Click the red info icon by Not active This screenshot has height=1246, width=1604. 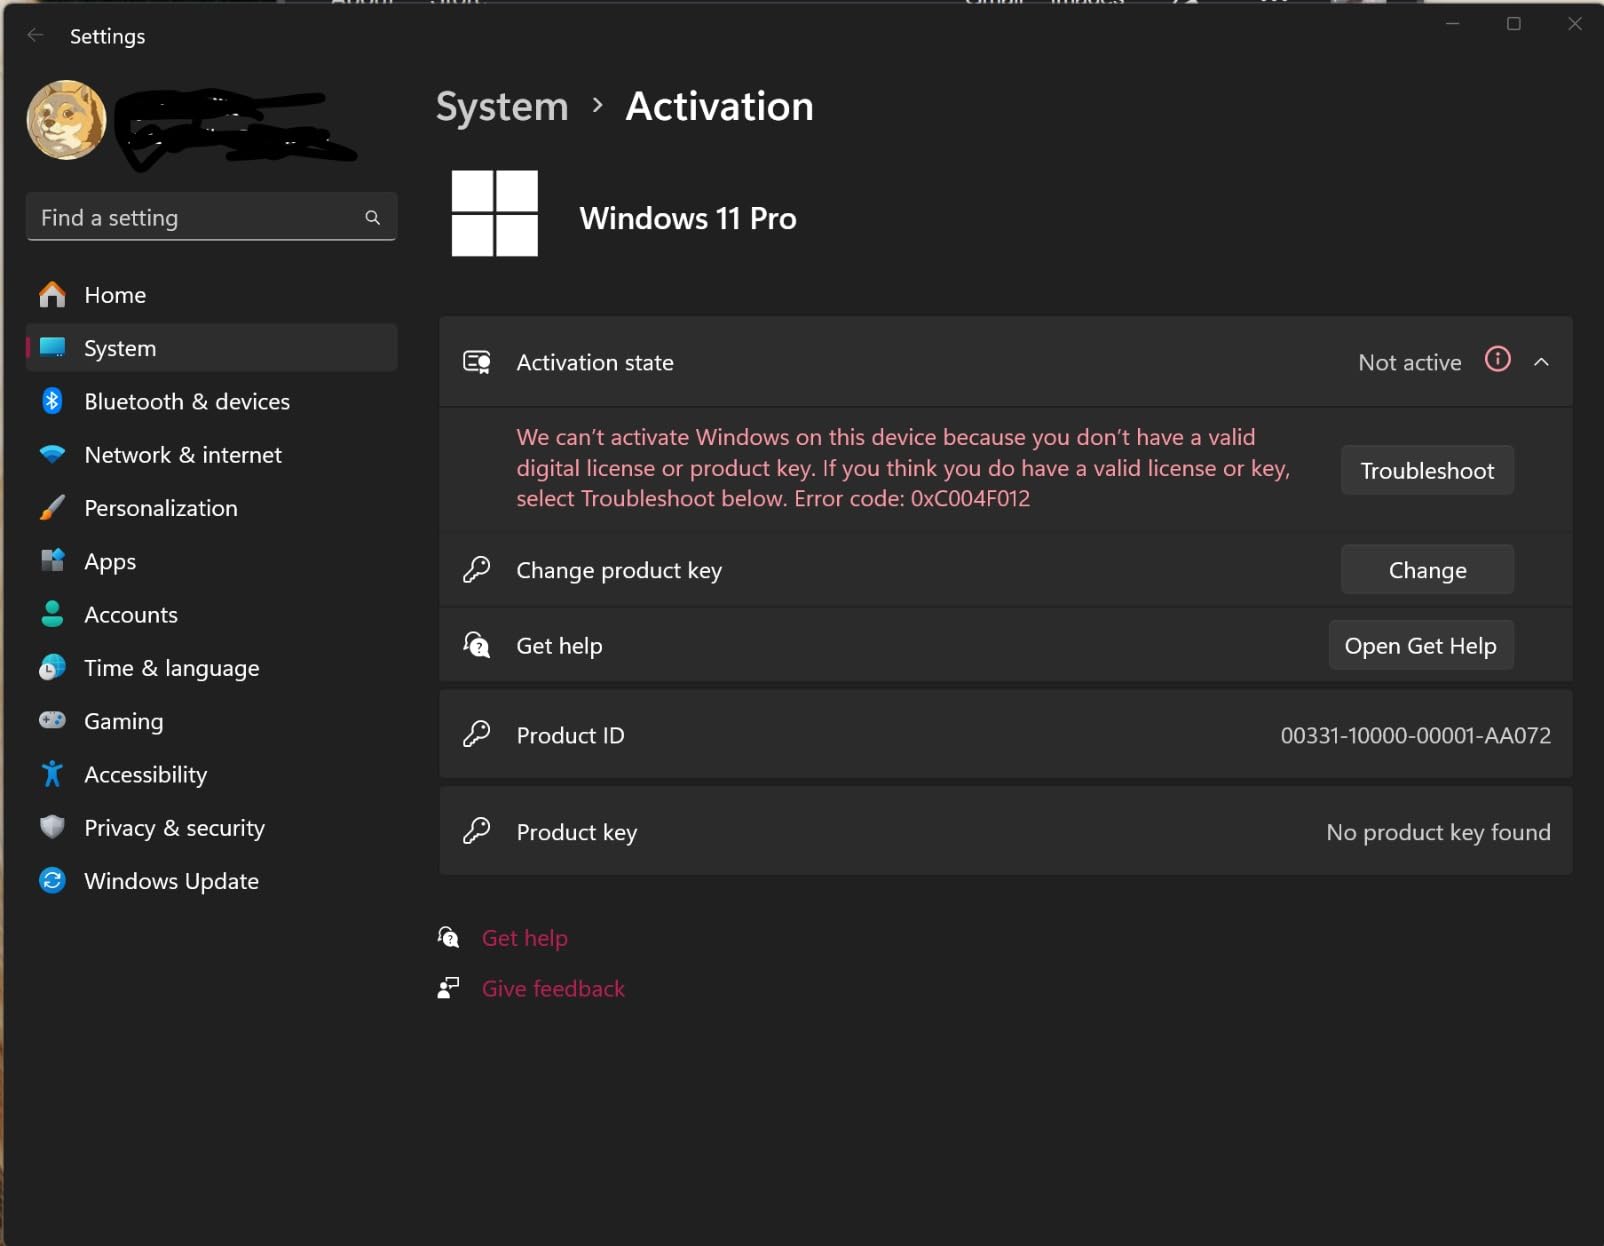coord(1498,359)
